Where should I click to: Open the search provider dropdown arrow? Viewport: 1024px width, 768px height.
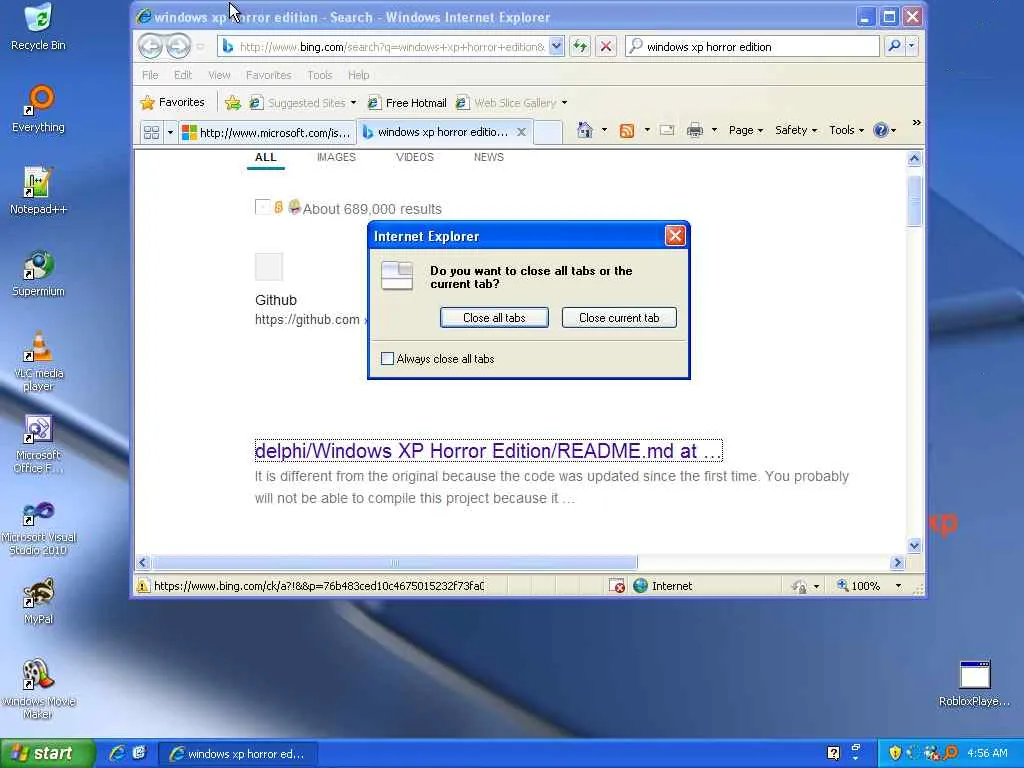(x=912, y=46)
